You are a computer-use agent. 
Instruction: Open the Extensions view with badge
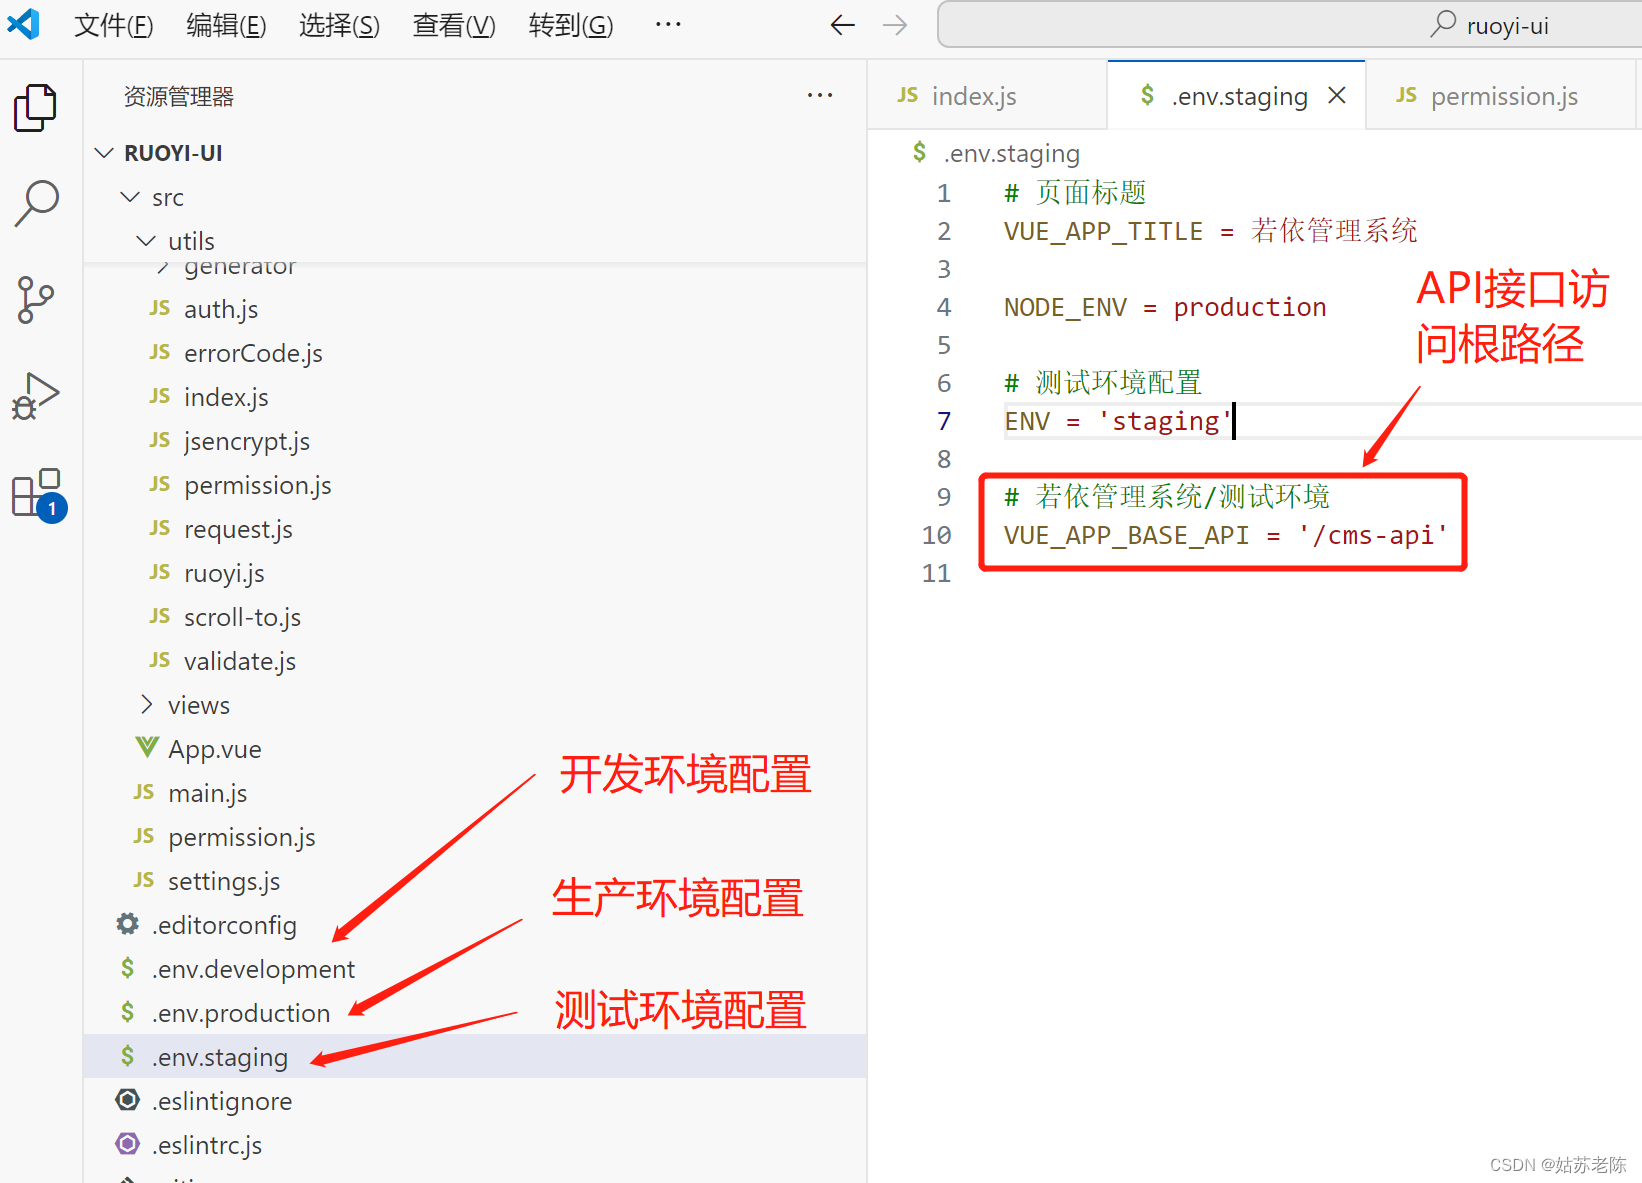tap(38, 494)
